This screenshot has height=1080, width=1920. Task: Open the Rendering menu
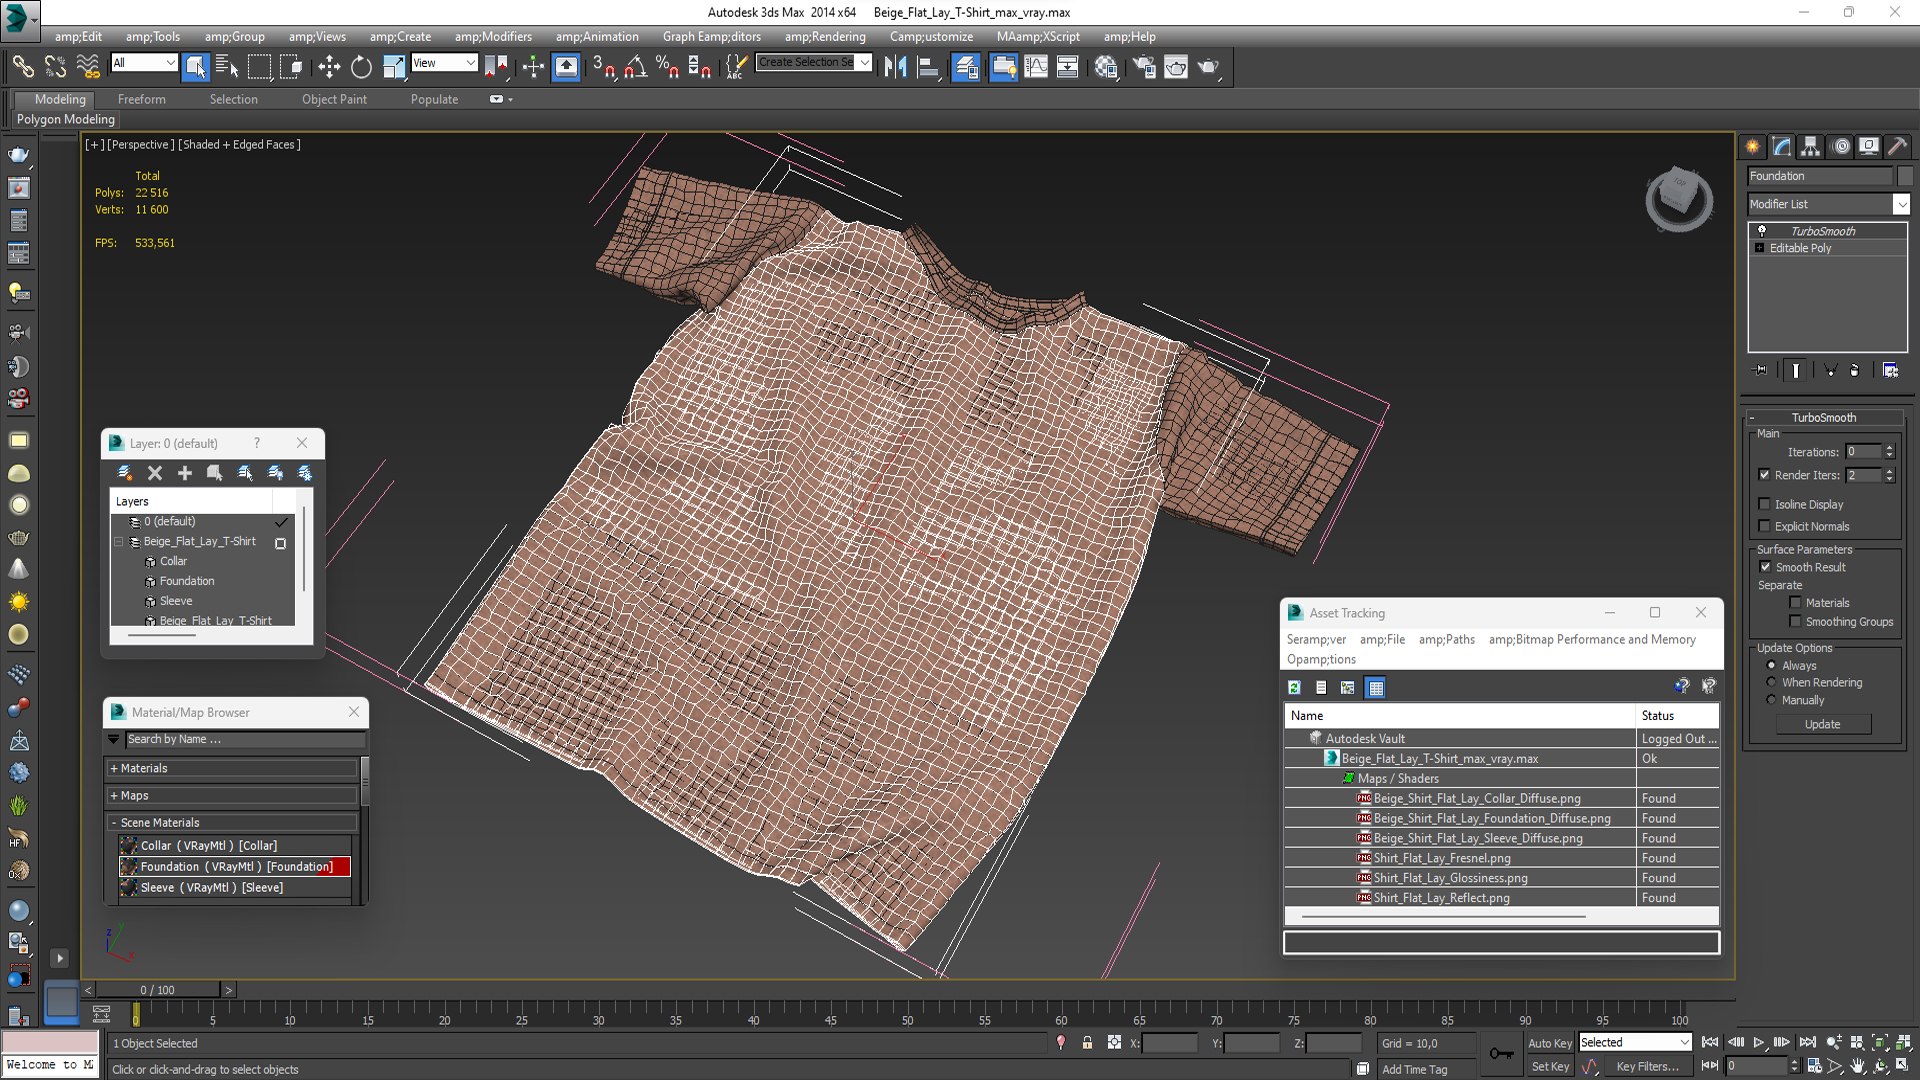pyautogui.click(x=825, y=36)
